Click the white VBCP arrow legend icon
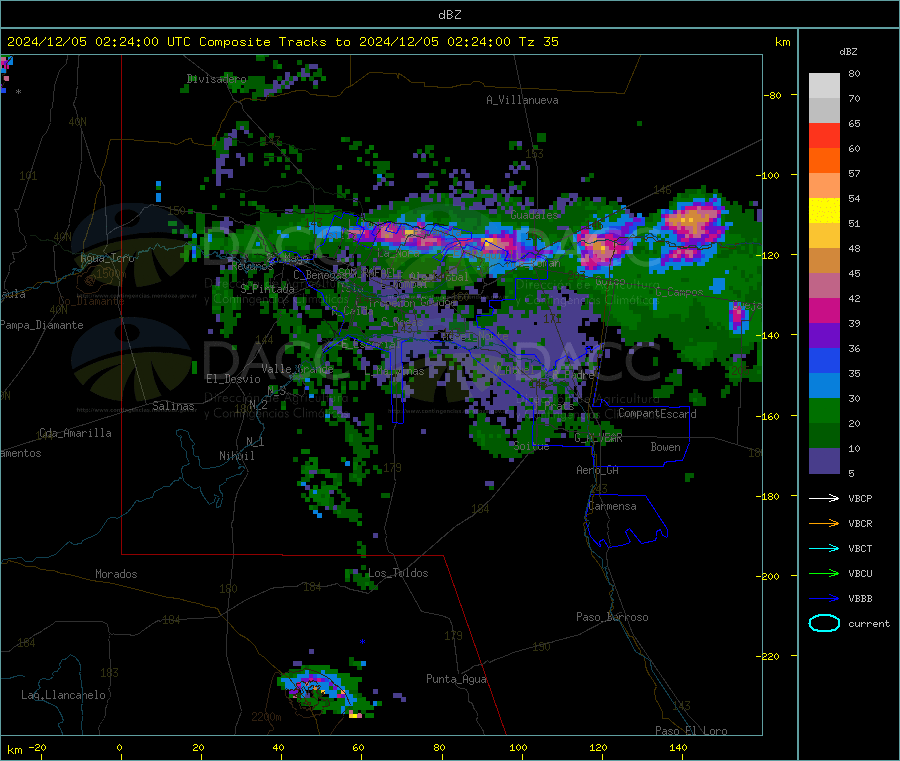This screenshot has width=900, height=761. pos(824,498)
